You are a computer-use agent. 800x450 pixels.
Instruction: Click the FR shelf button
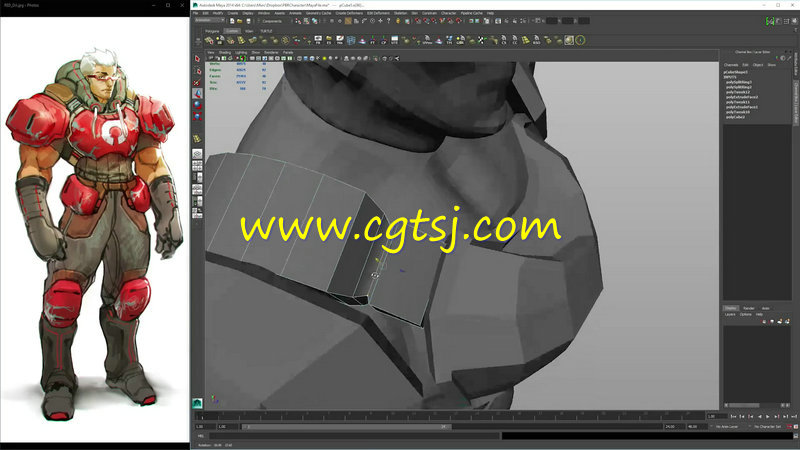click(x=318, y=40)
